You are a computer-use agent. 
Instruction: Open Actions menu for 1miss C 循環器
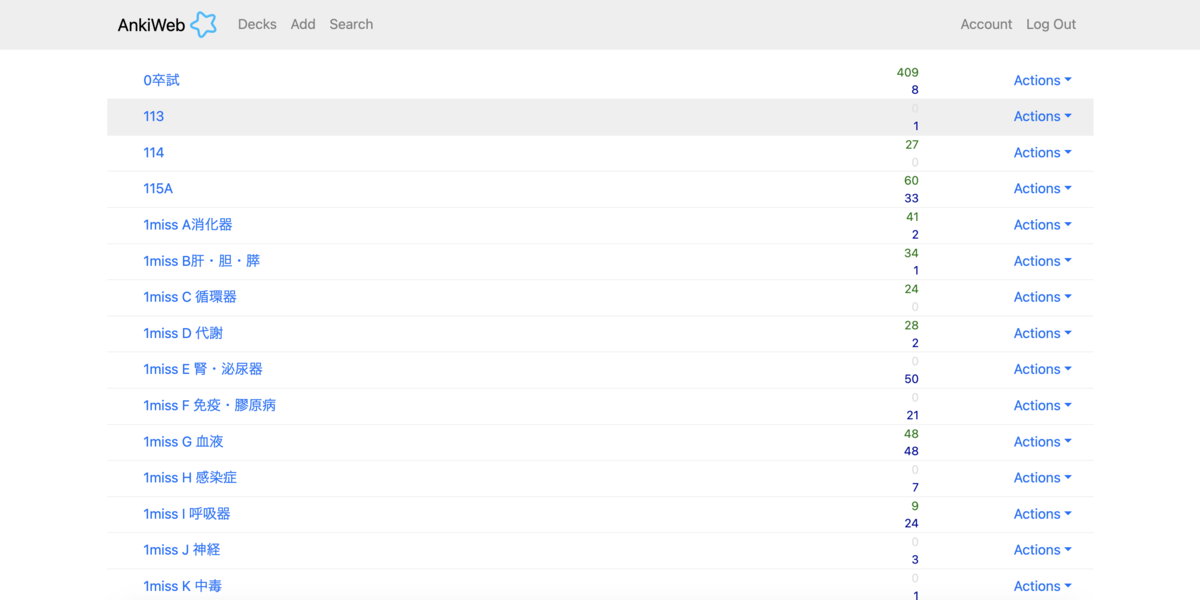click(x=1042, y=297)
